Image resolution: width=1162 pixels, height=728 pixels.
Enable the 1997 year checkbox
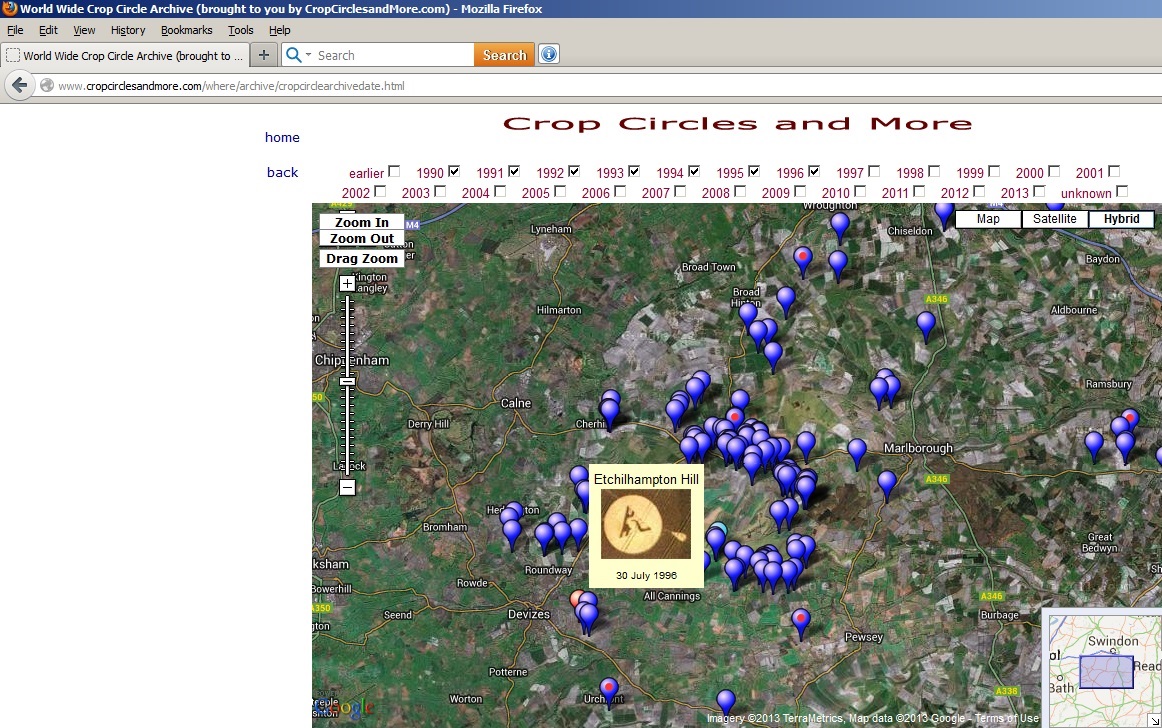(x=874, y=171)
